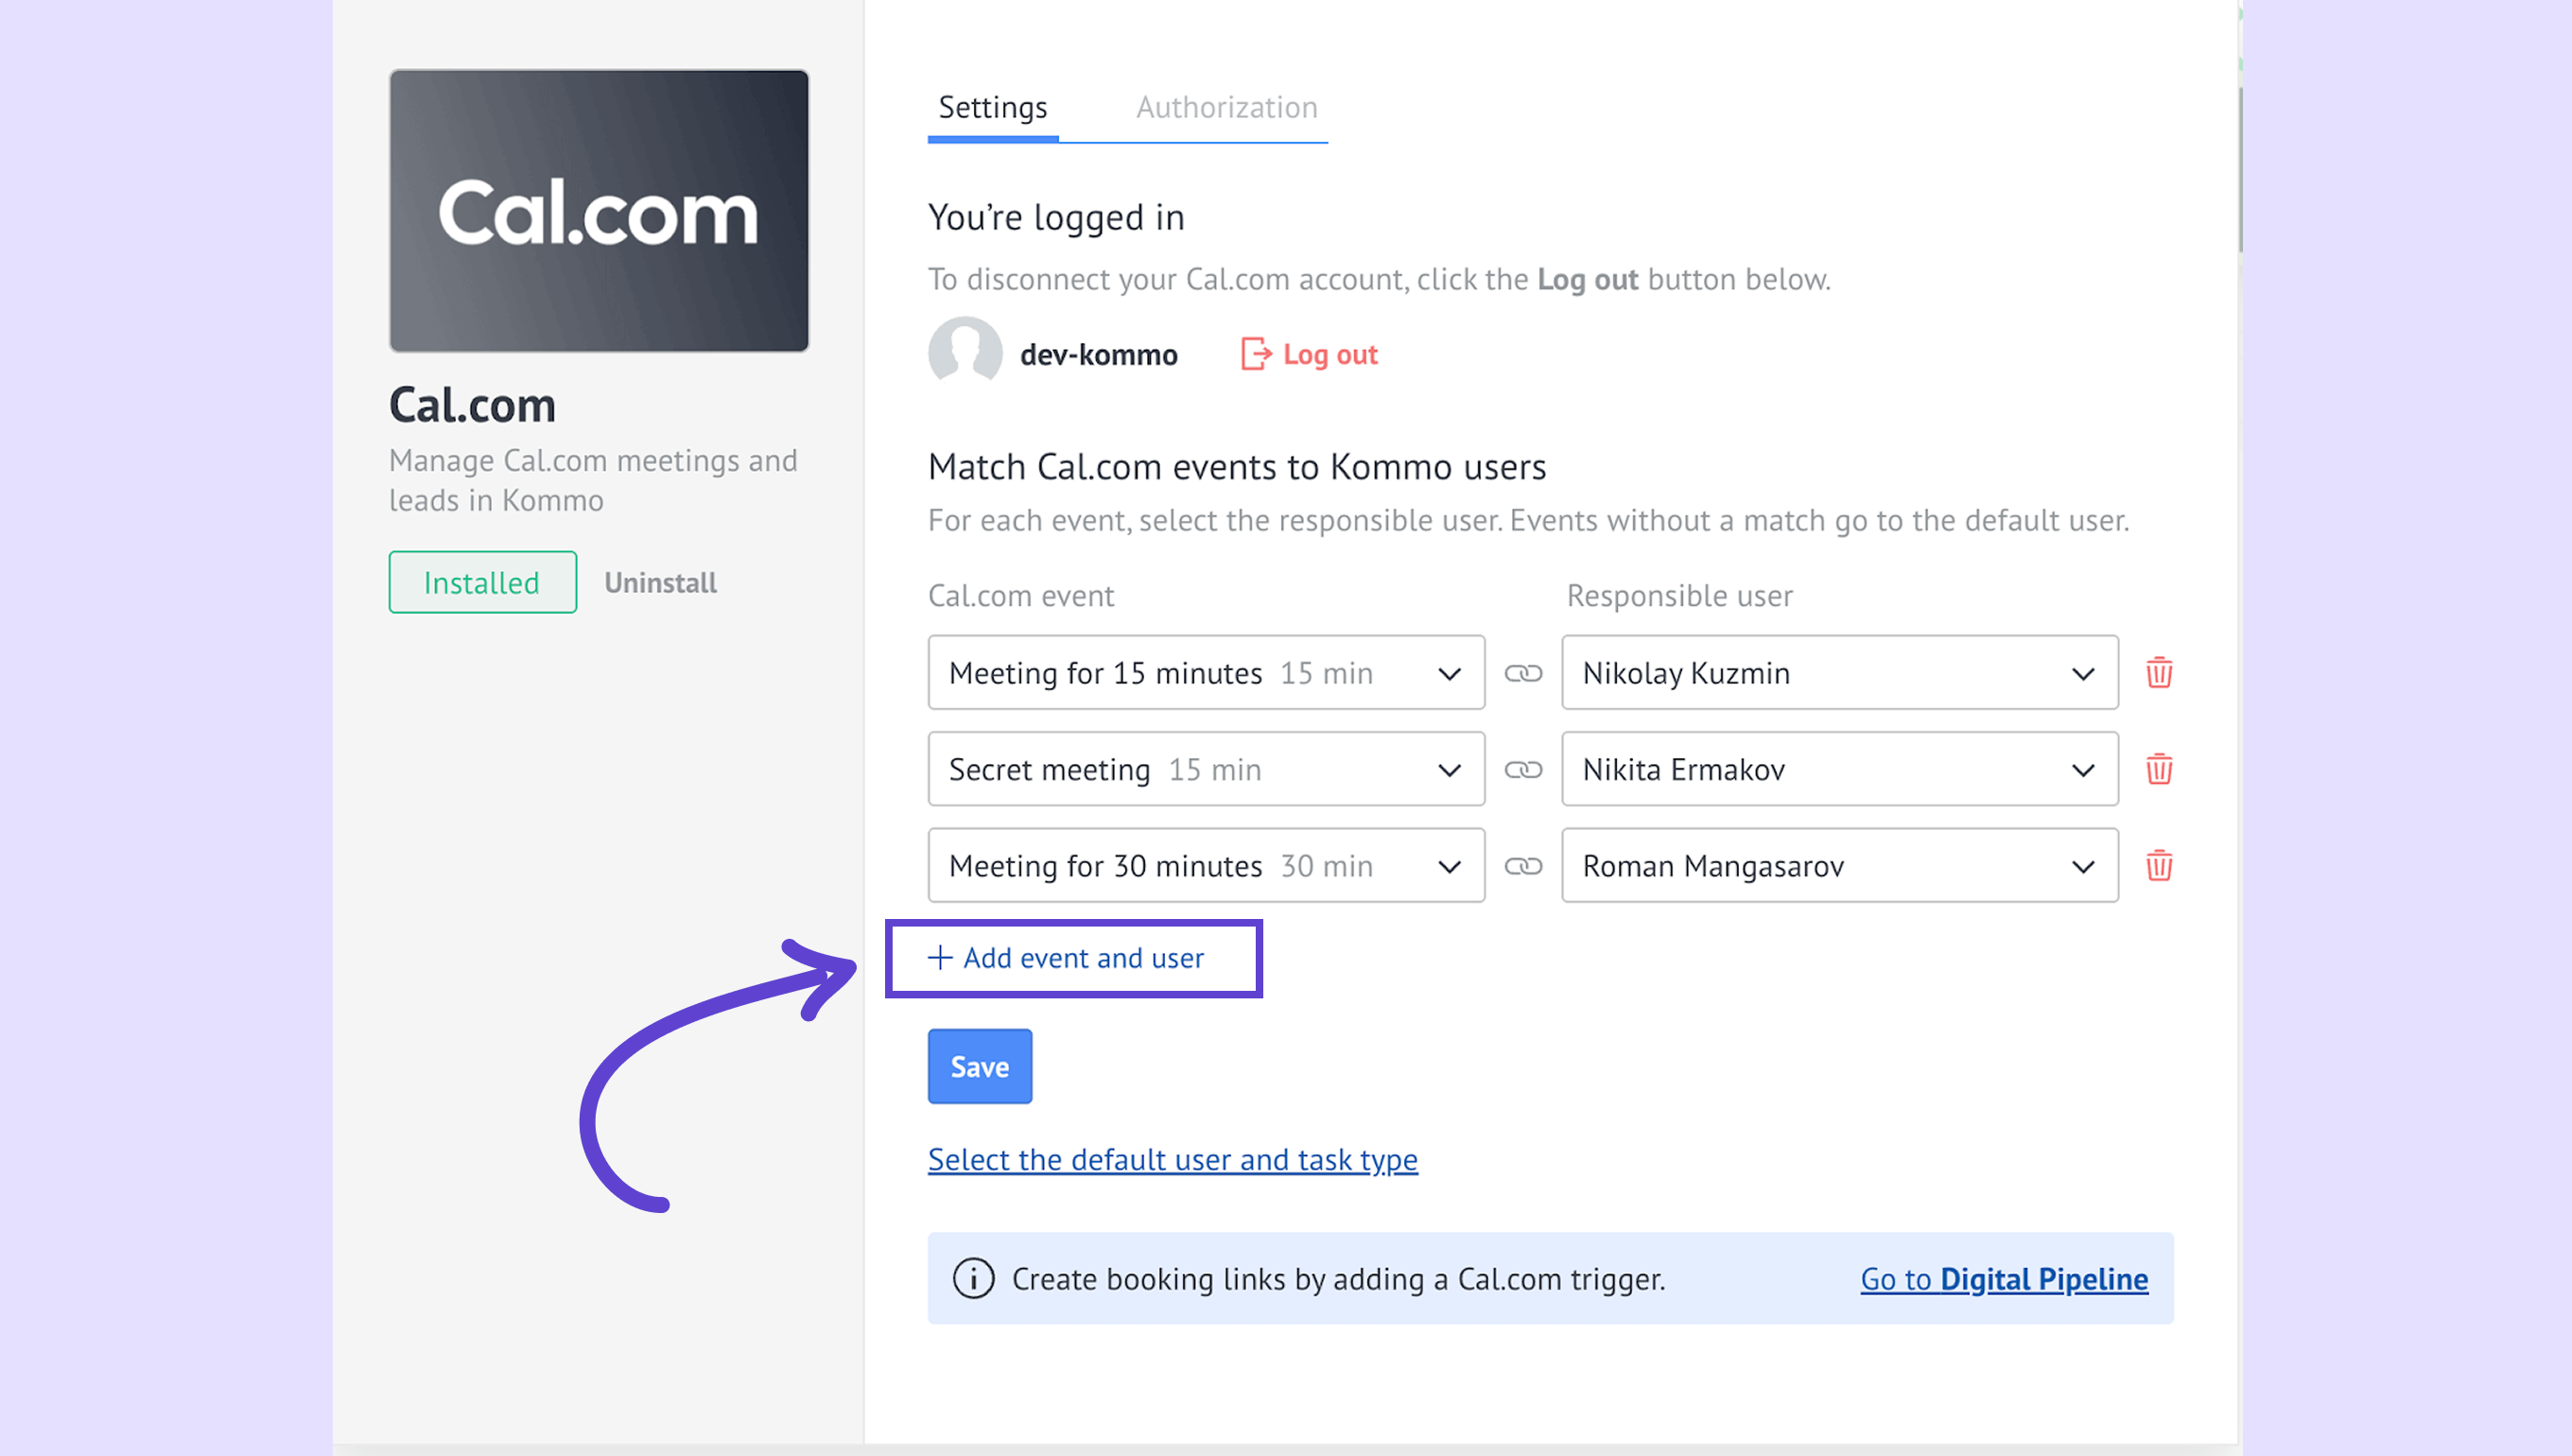The image size is (2572, 1456).
Task: Click chain icon in Secret meeting row
Action: 1523,769
